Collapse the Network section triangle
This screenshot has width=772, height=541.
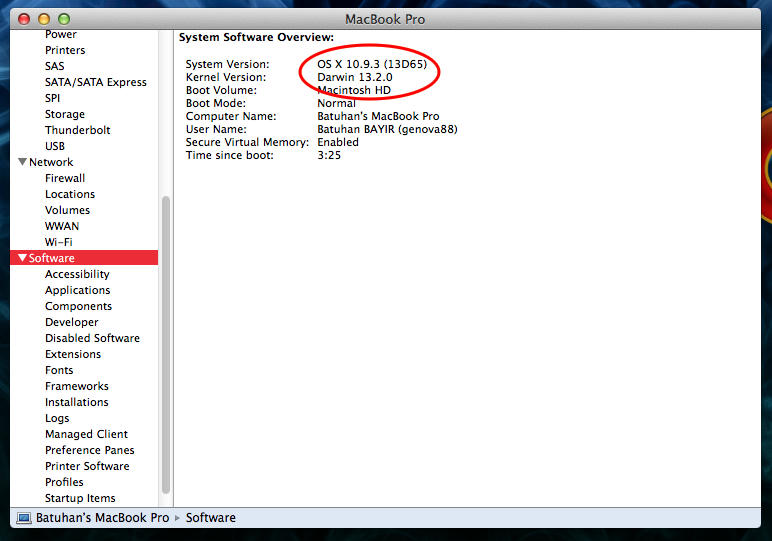pyautogui.click(x=22, y=162)
